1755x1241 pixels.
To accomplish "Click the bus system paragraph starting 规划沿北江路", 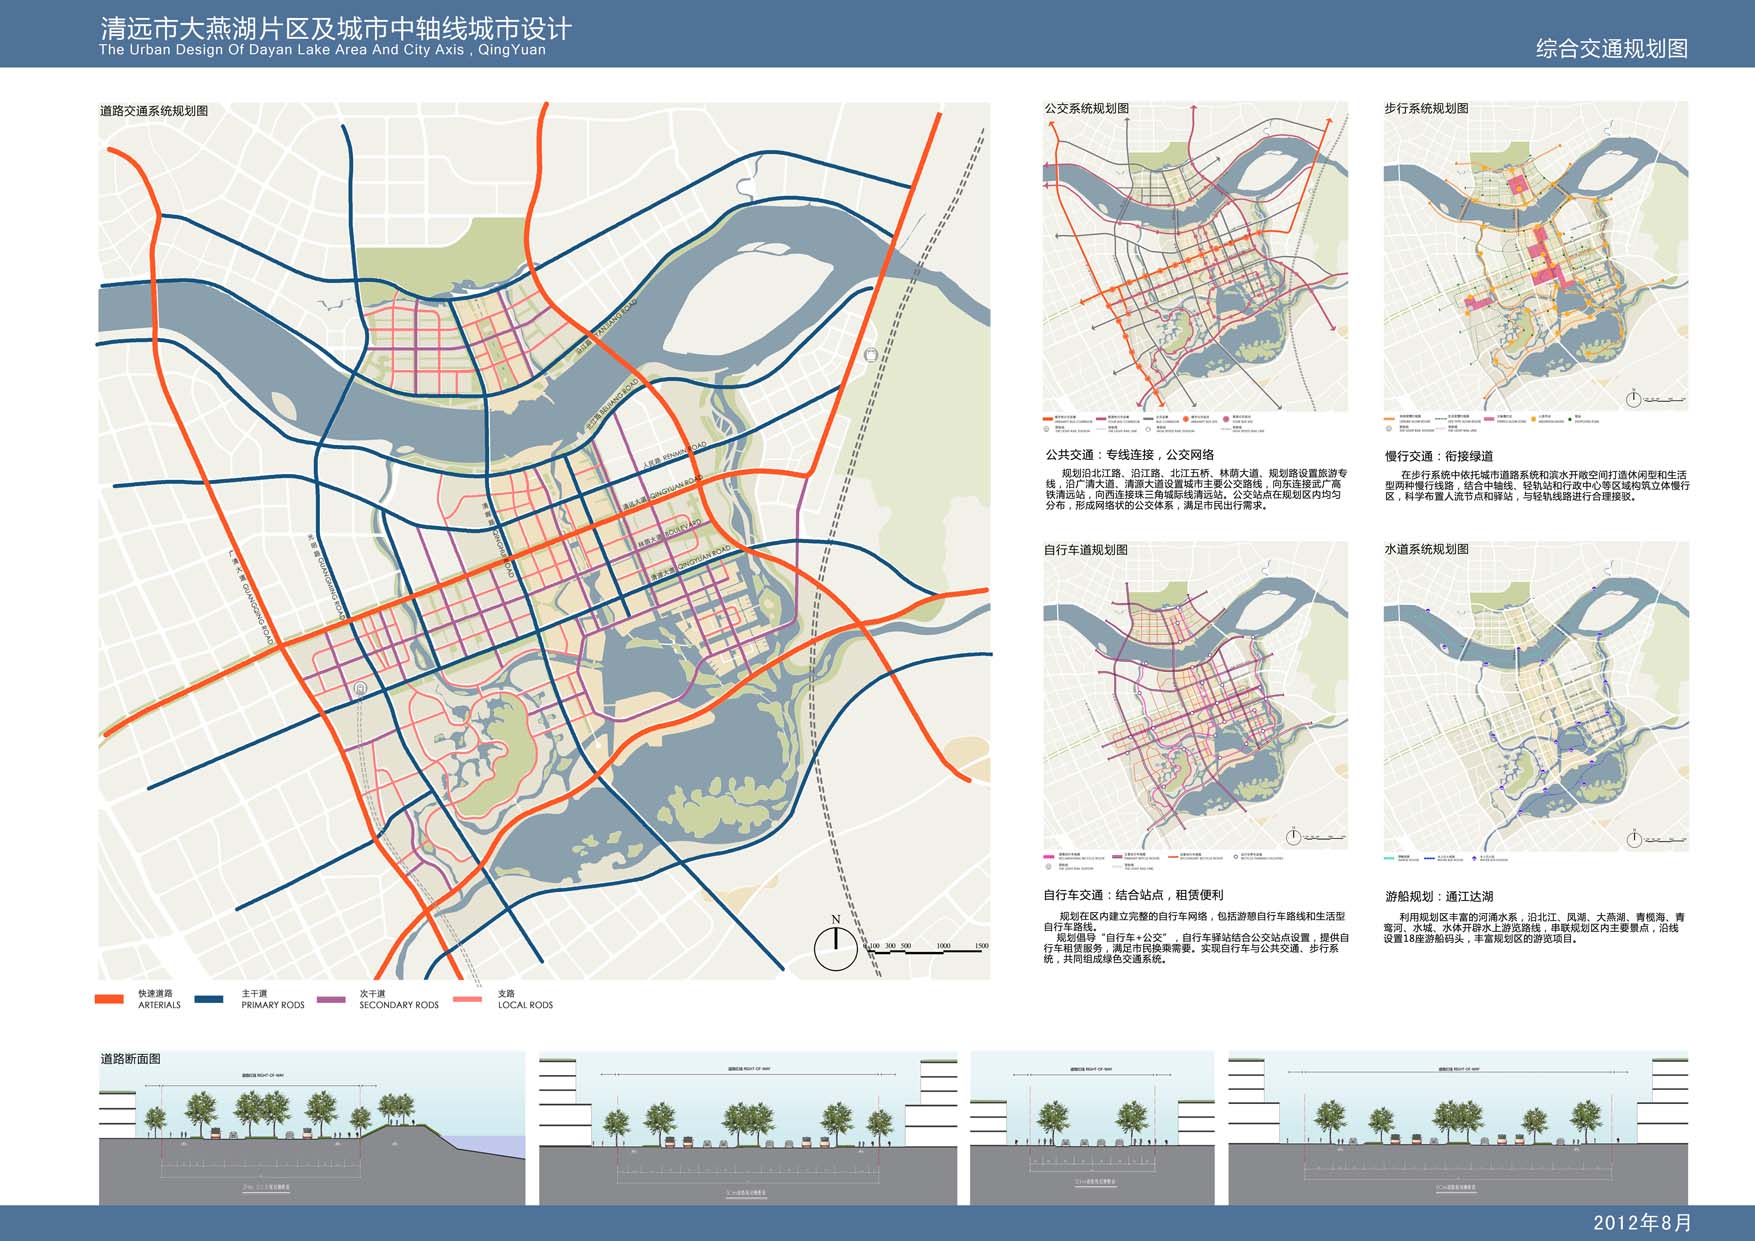I will [1195, 489].
